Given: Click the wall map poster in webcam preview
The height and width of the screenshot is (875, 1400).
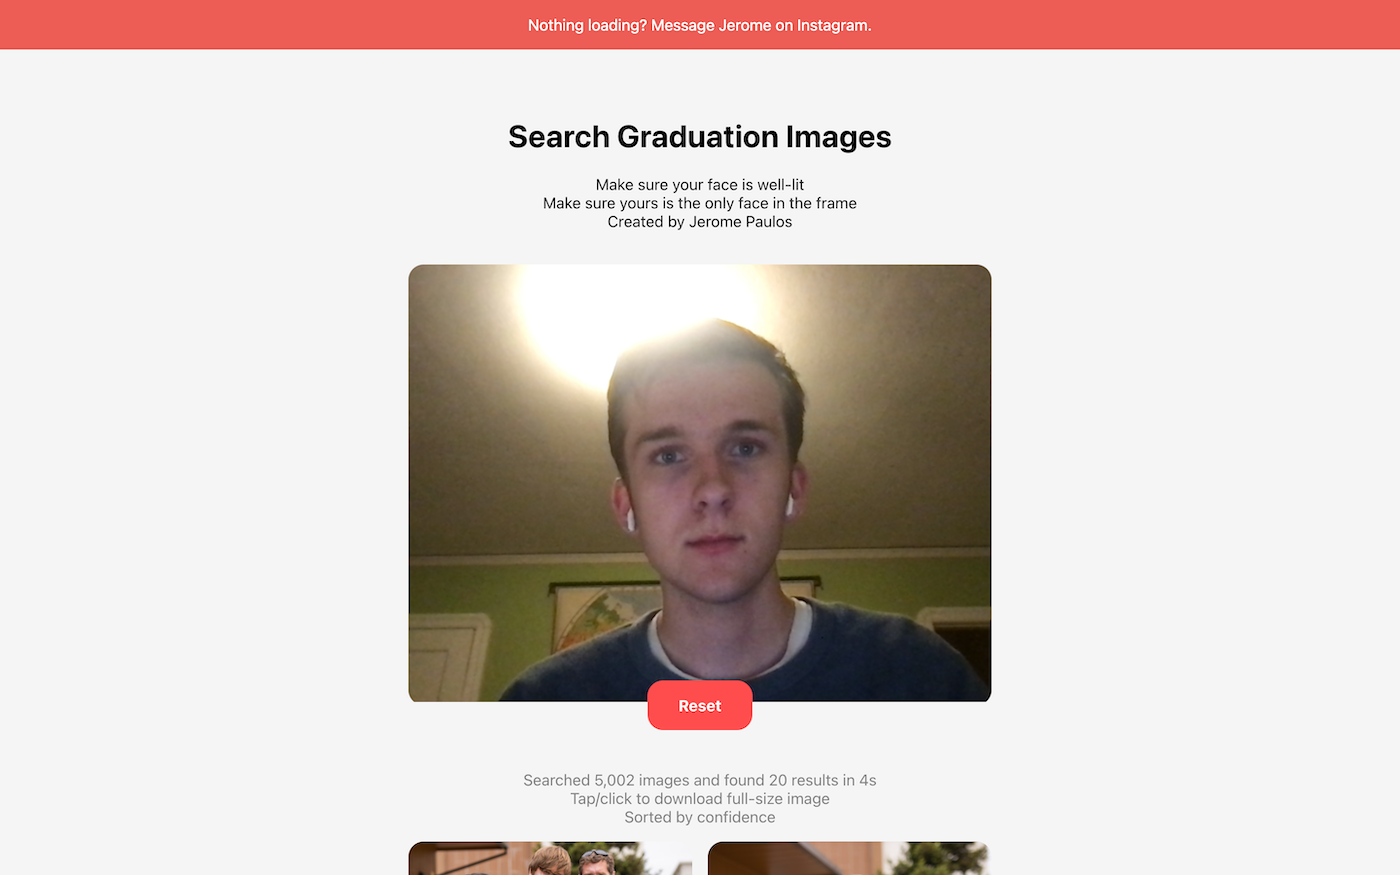Looking at the screenshot, I should coord(606,615).
